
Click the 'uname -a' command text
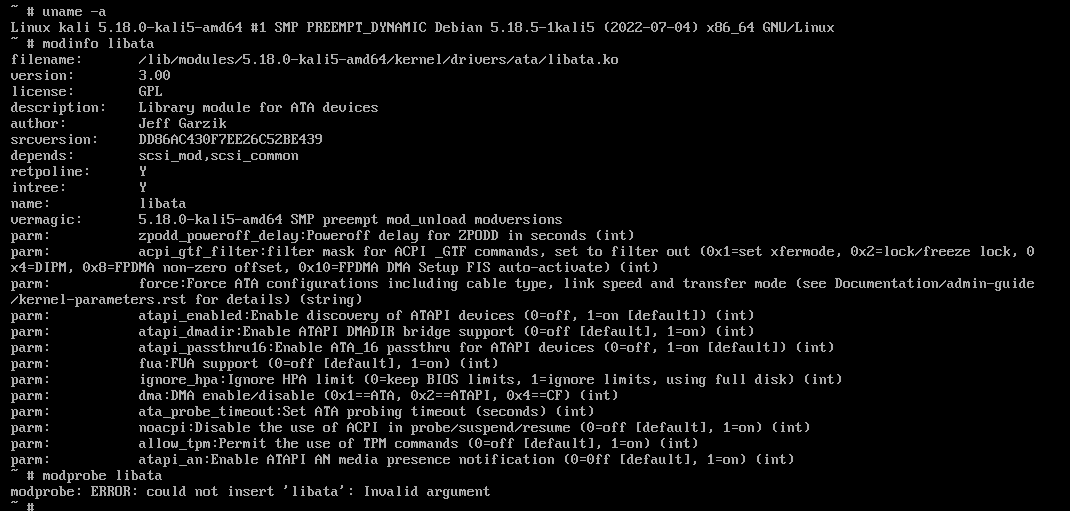pos(66,11)
